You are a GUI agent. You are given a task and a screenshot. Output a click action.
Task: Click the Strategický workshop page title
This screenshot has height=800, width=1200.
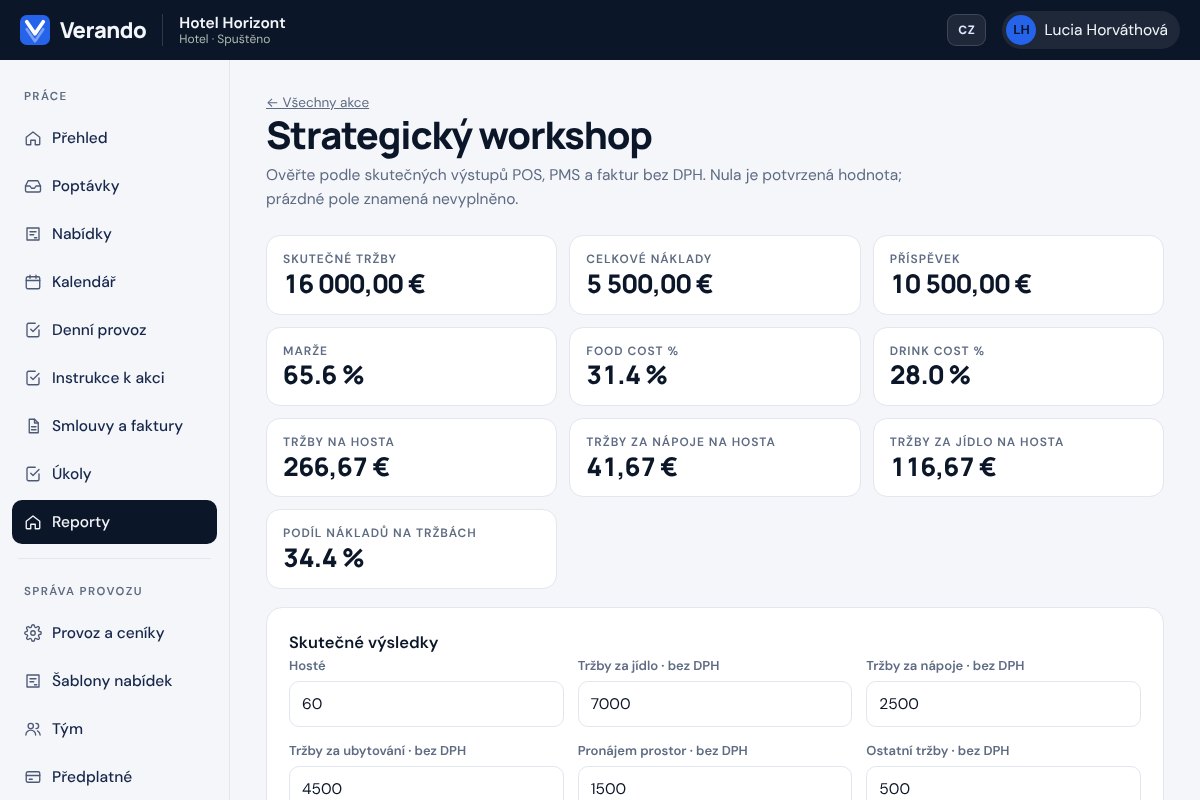tap(459, 136)
